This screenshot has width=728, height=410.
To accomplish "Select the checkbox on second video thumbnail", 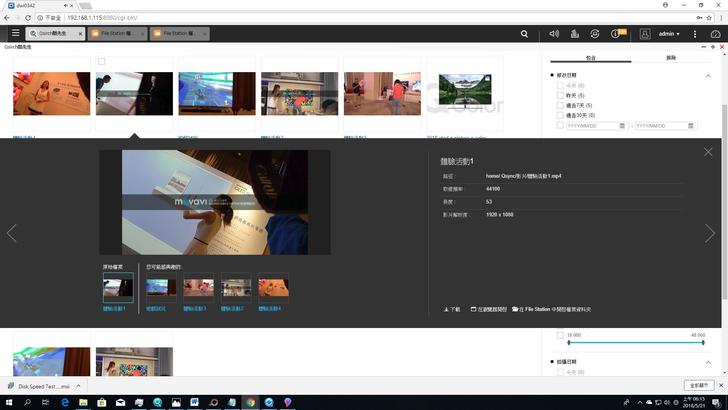I will [102, 62].
